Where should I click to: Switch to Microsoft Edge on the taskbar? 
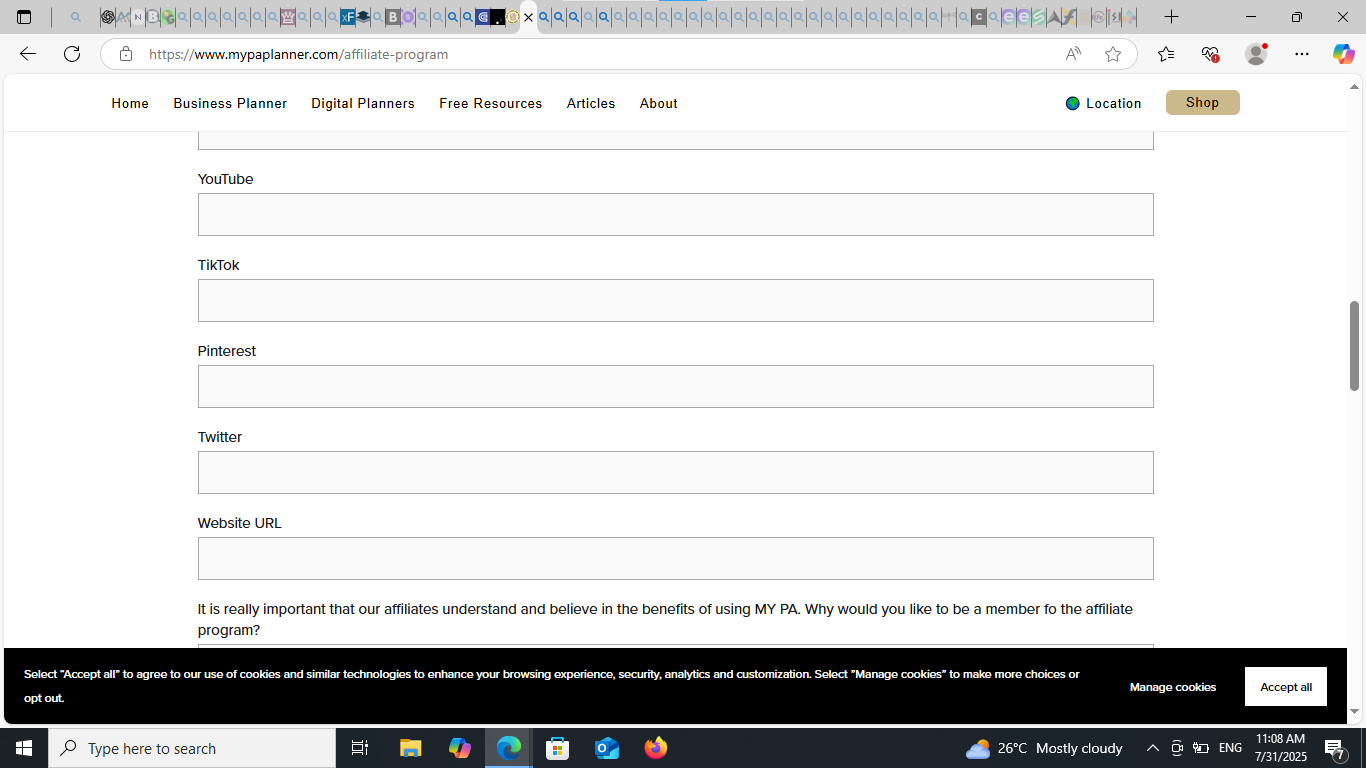point(509,748)
